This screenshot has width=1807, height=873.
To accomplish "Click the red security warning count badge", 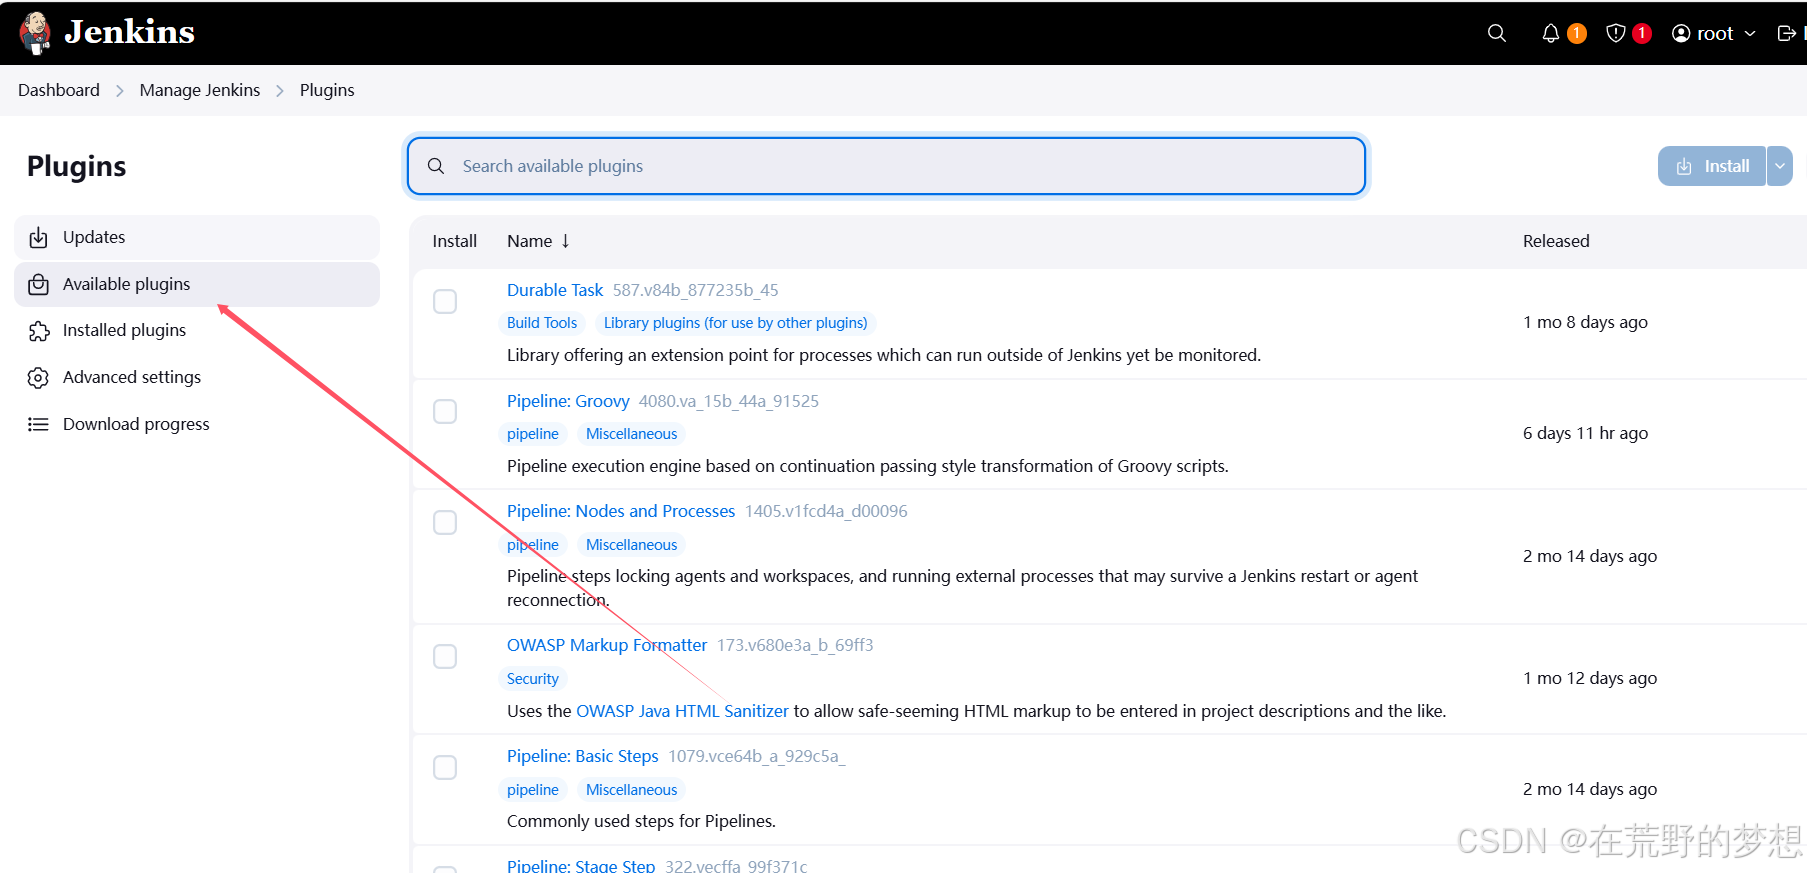I will tap(1641, 33).
